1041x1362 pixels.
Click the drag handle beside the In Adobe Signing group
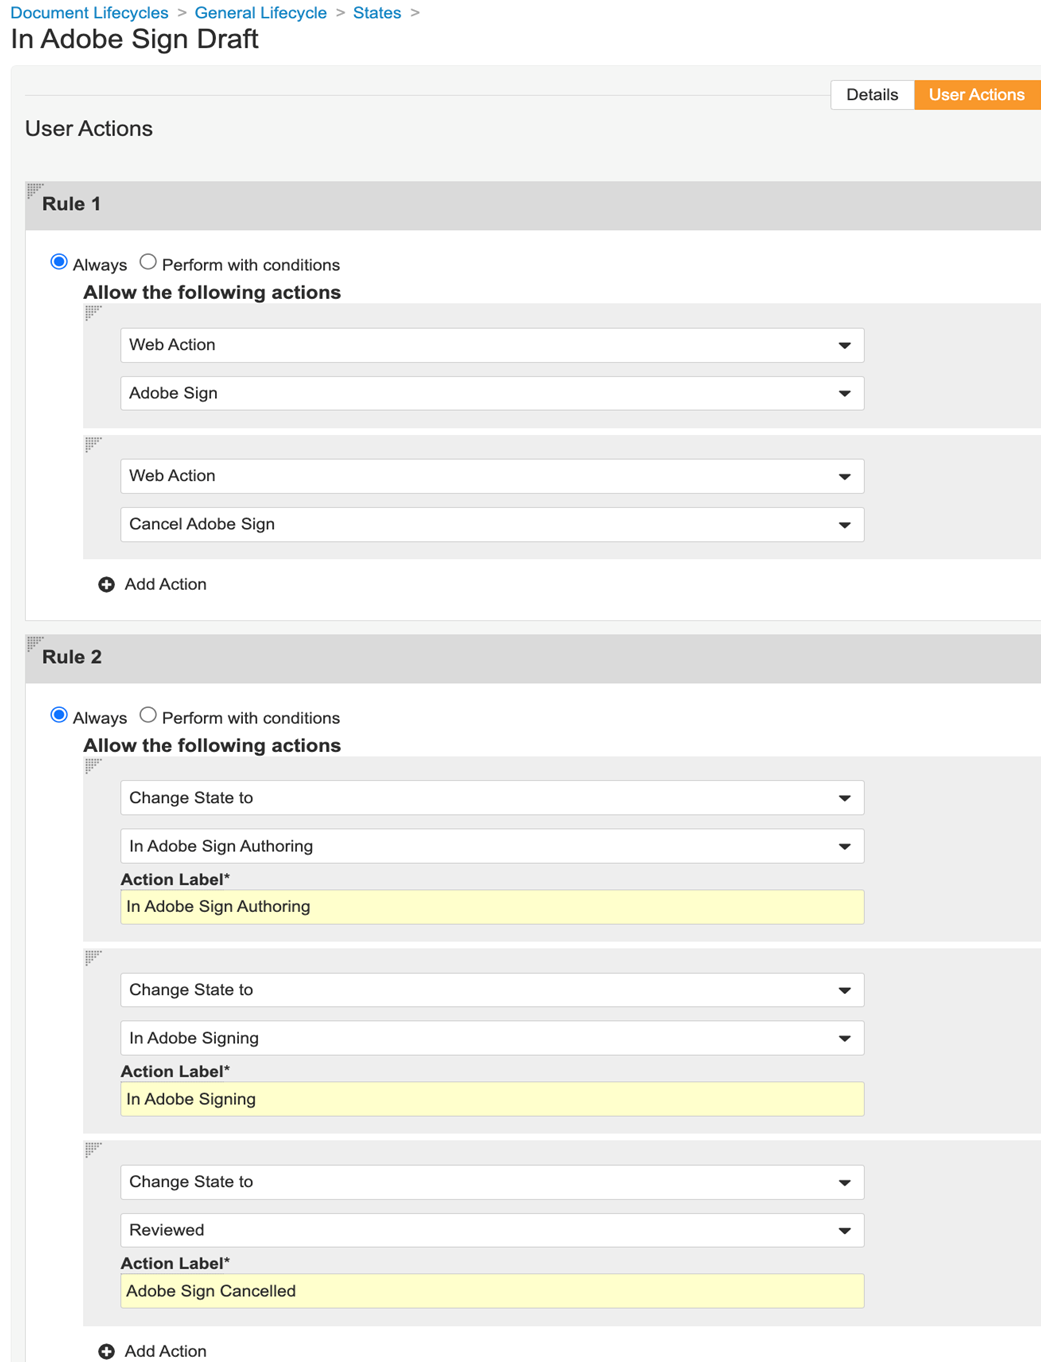point(94,958)
